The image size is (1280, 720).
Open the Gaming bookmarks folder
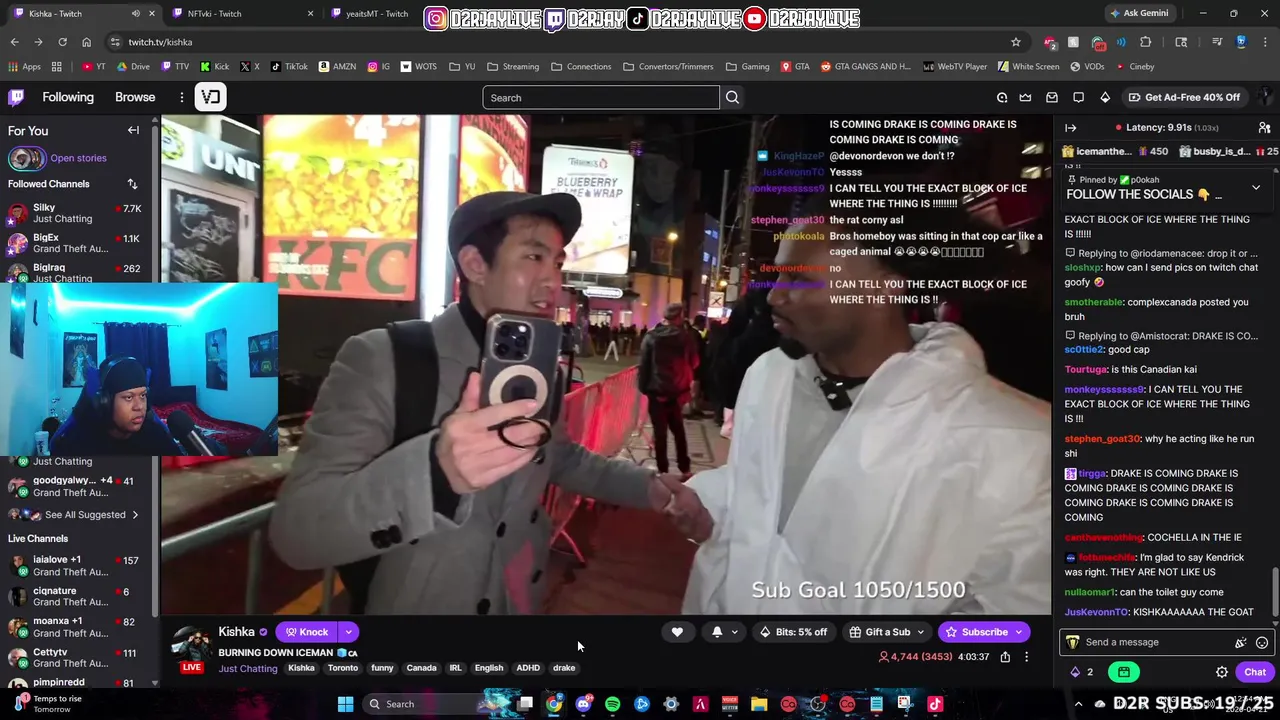tap(747, 67)
